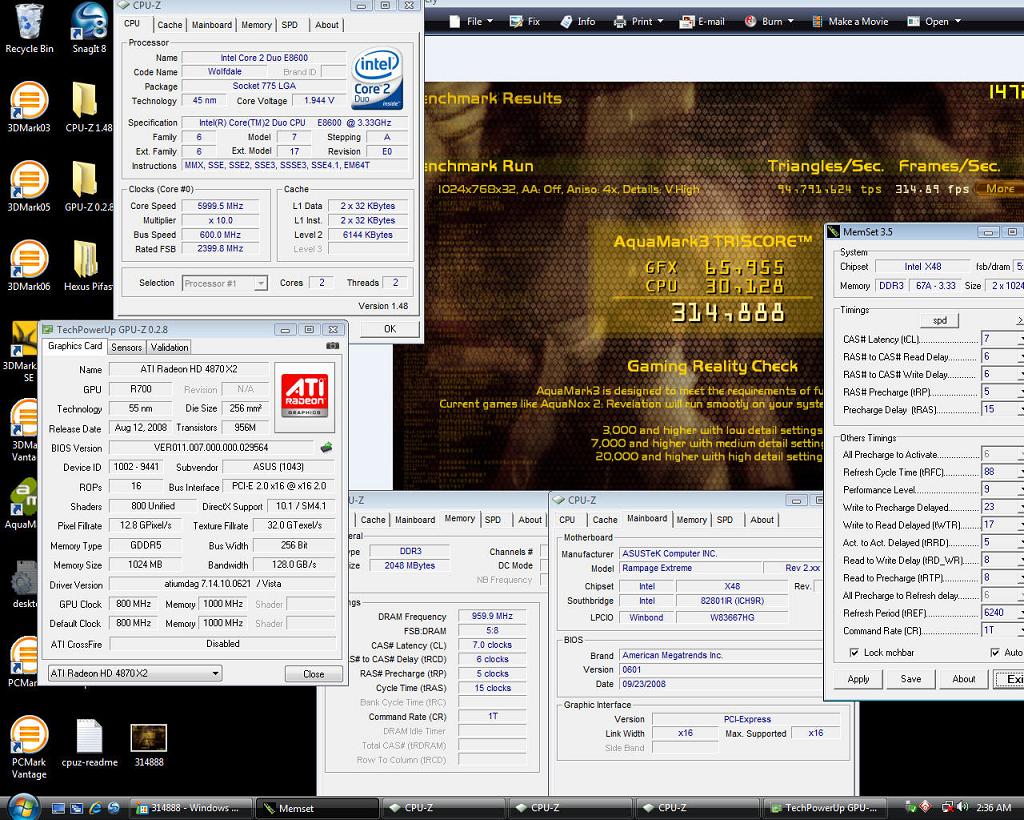The width and height of the screenshot is (1024, 820).
Task: Click the 314,888 AquaMark total score
Action: pyautogui.click(x=728, y=313)
